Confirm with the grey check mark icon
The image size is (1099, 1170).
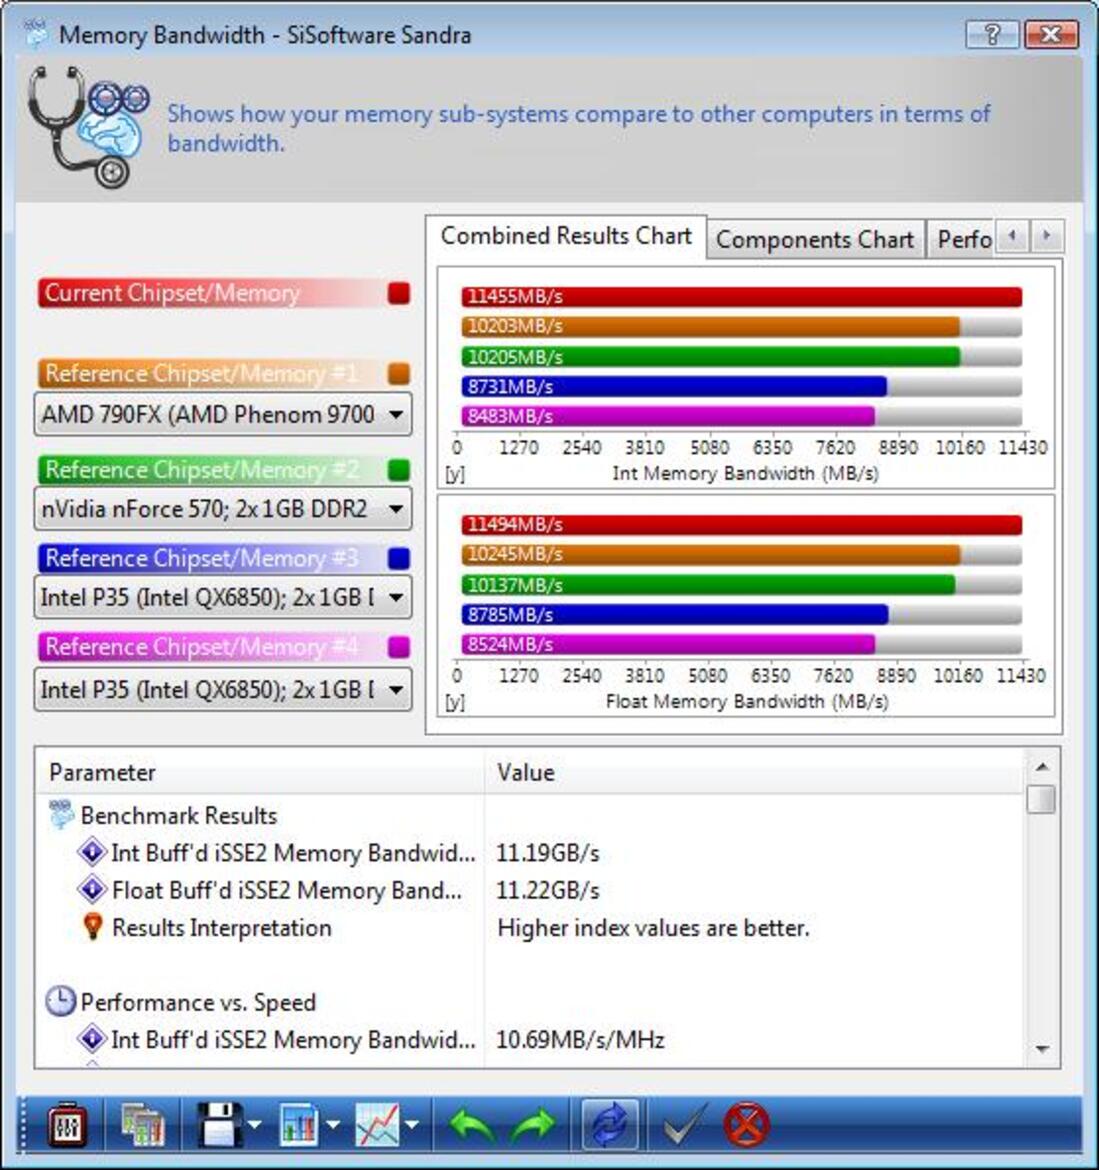685,1125
